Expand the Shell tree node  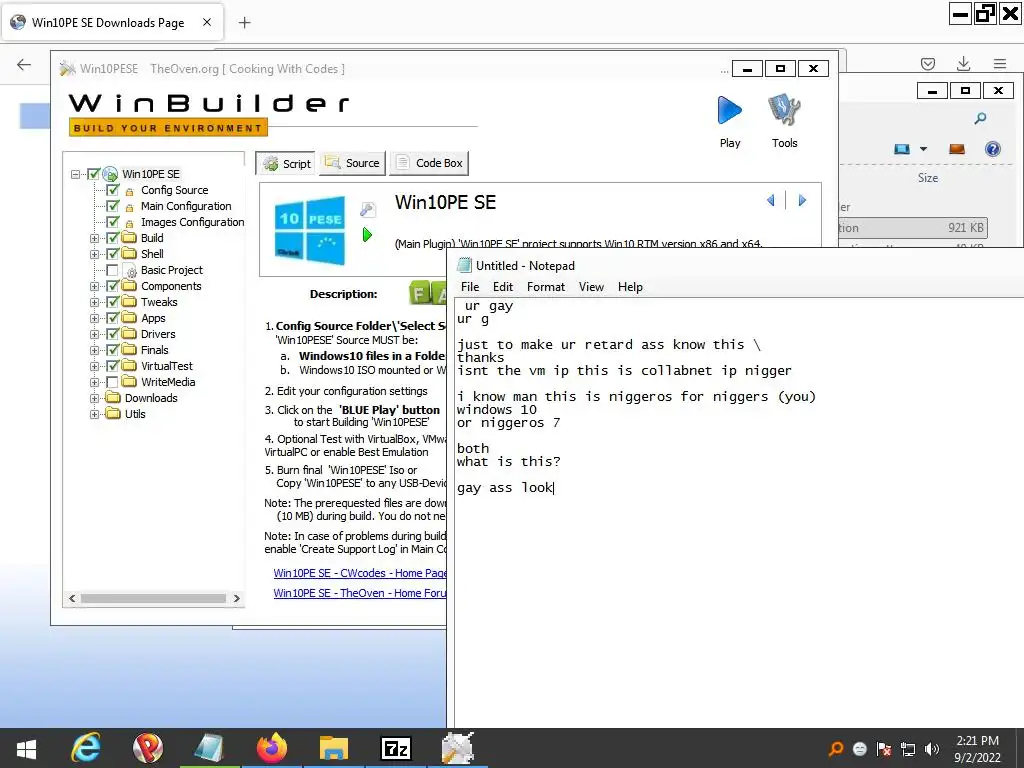[x=94, y=255]
